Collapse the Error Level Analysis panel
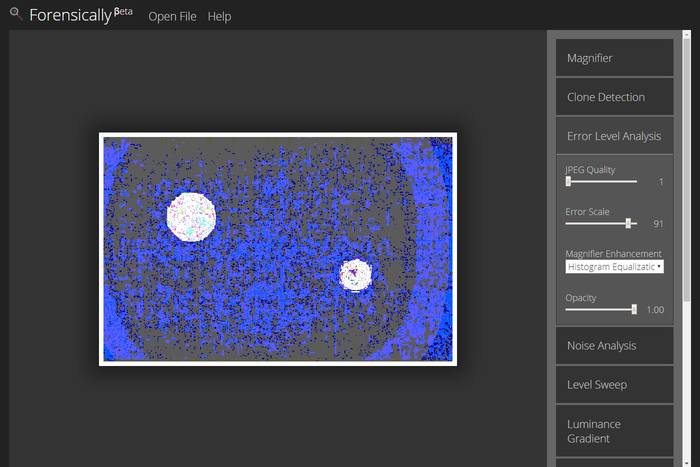The height and width of the screenshot is (467, 700). 614,136
